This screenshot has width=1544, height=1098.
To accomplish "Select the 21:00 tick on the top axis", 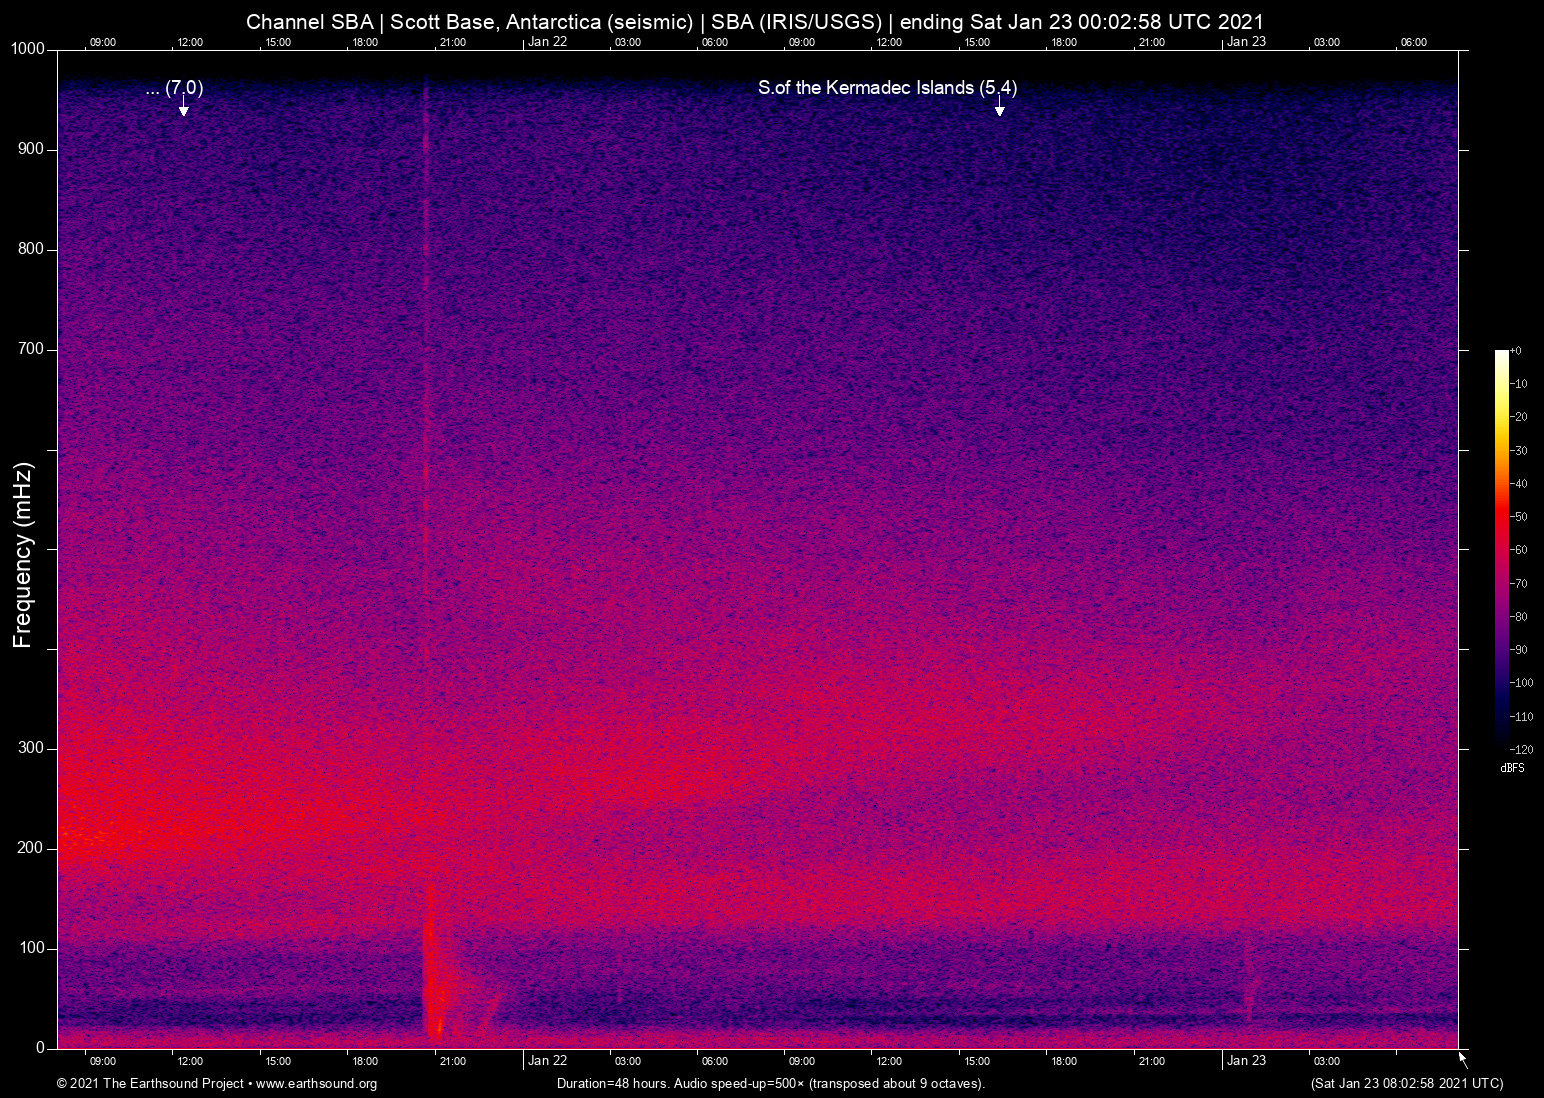I will (453, 42).
